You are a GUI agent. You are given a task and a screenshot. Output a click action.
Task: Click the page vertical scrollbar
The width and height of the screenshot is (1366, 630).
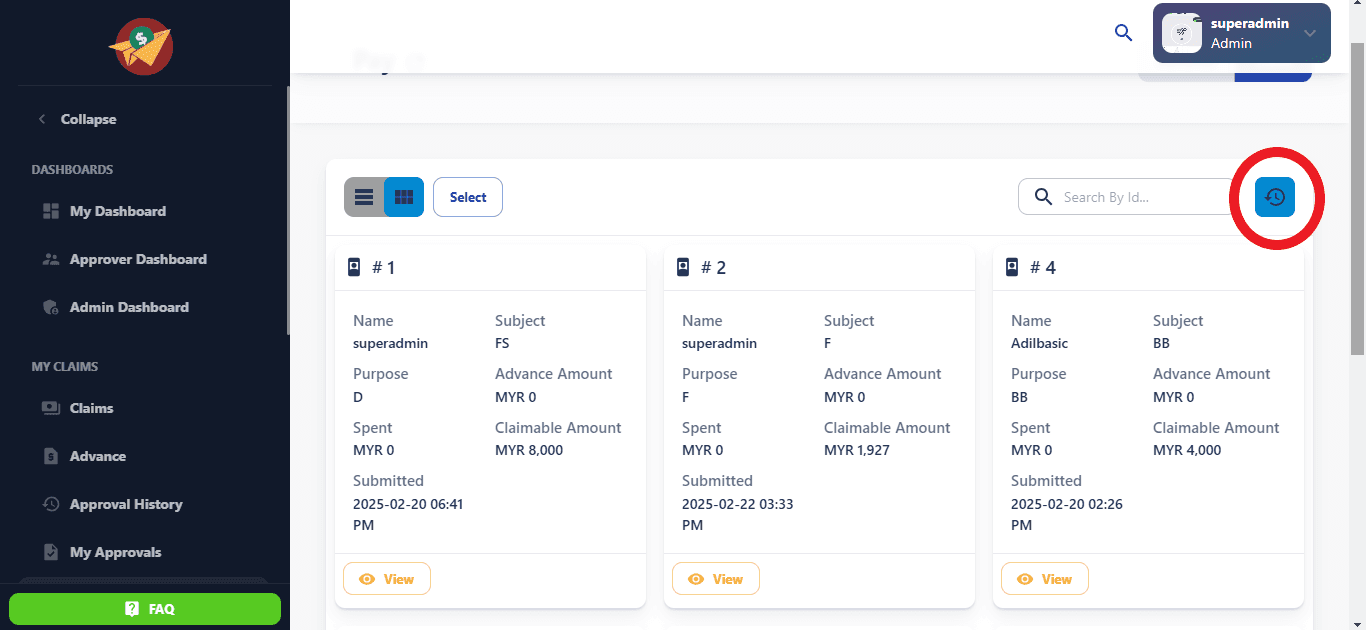point(1357,200)
